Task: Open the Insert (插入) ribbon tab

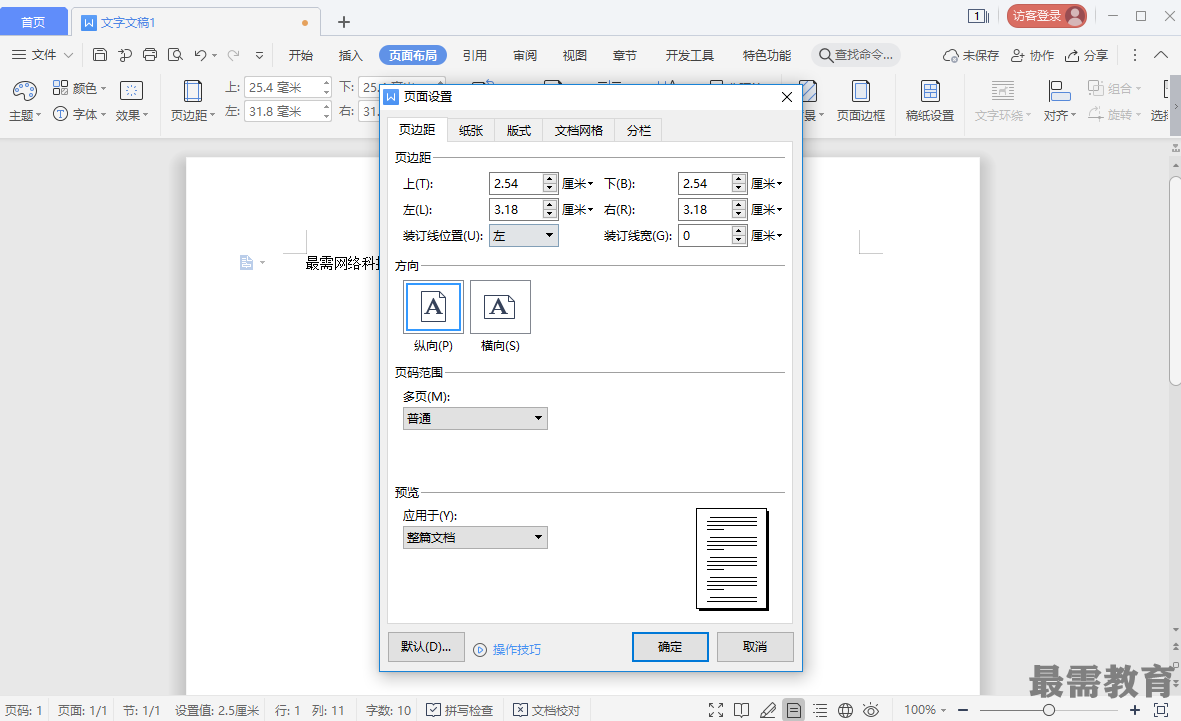Action: [x=350, y=55]
